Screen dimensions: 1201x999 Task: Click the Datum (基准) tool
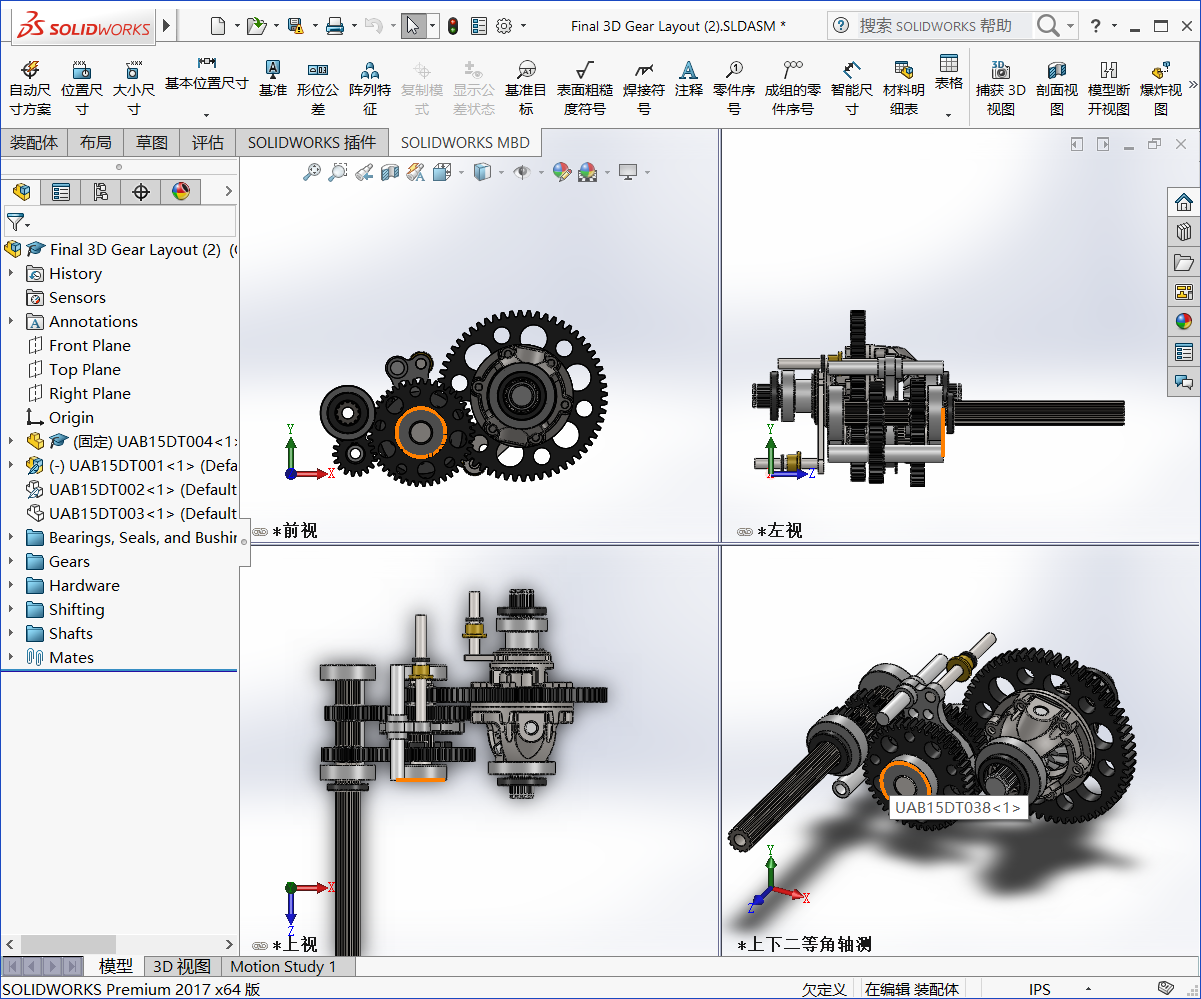click(272, 79)
